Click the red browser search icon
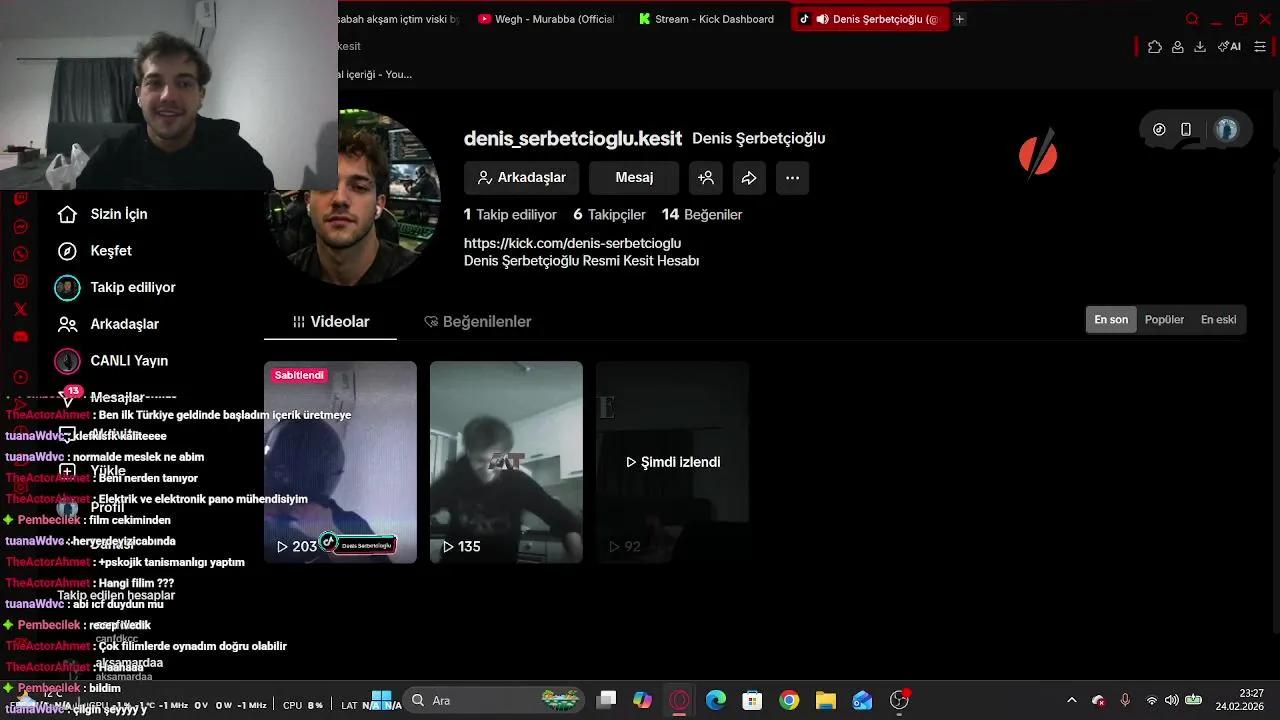Screen dimensions: 1280x720 1192,19
